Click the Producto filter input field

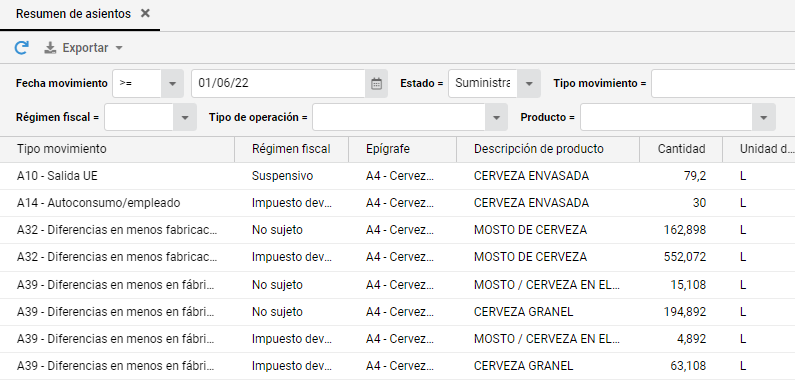[666, 117]
